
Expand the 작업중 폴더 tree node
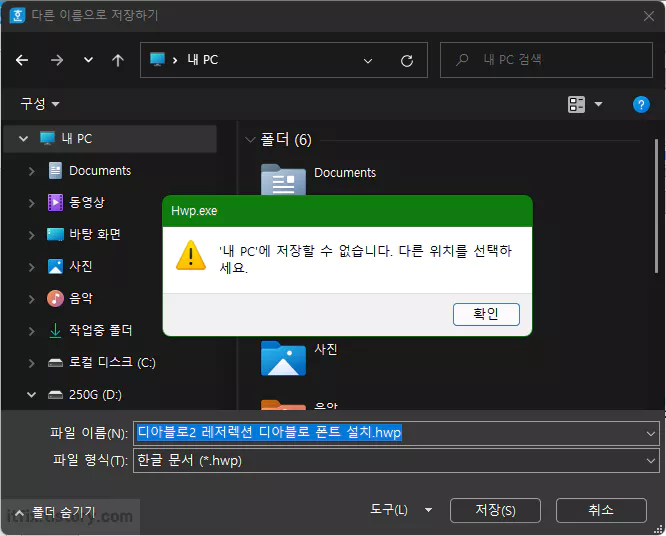pyautogui.click(x=31, y=331)
